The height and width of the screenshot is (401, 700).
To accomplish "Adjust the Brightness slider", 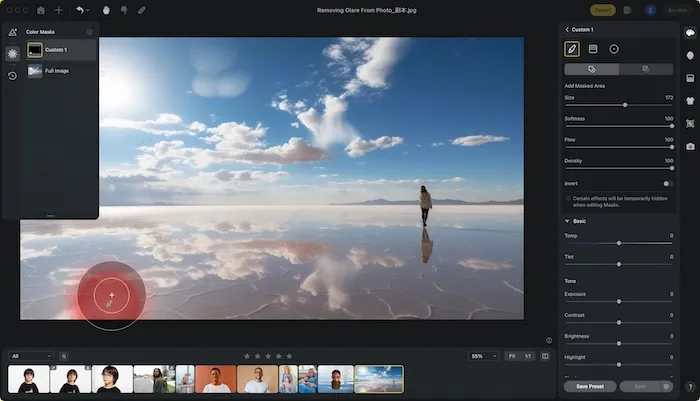I will [619, 343].
